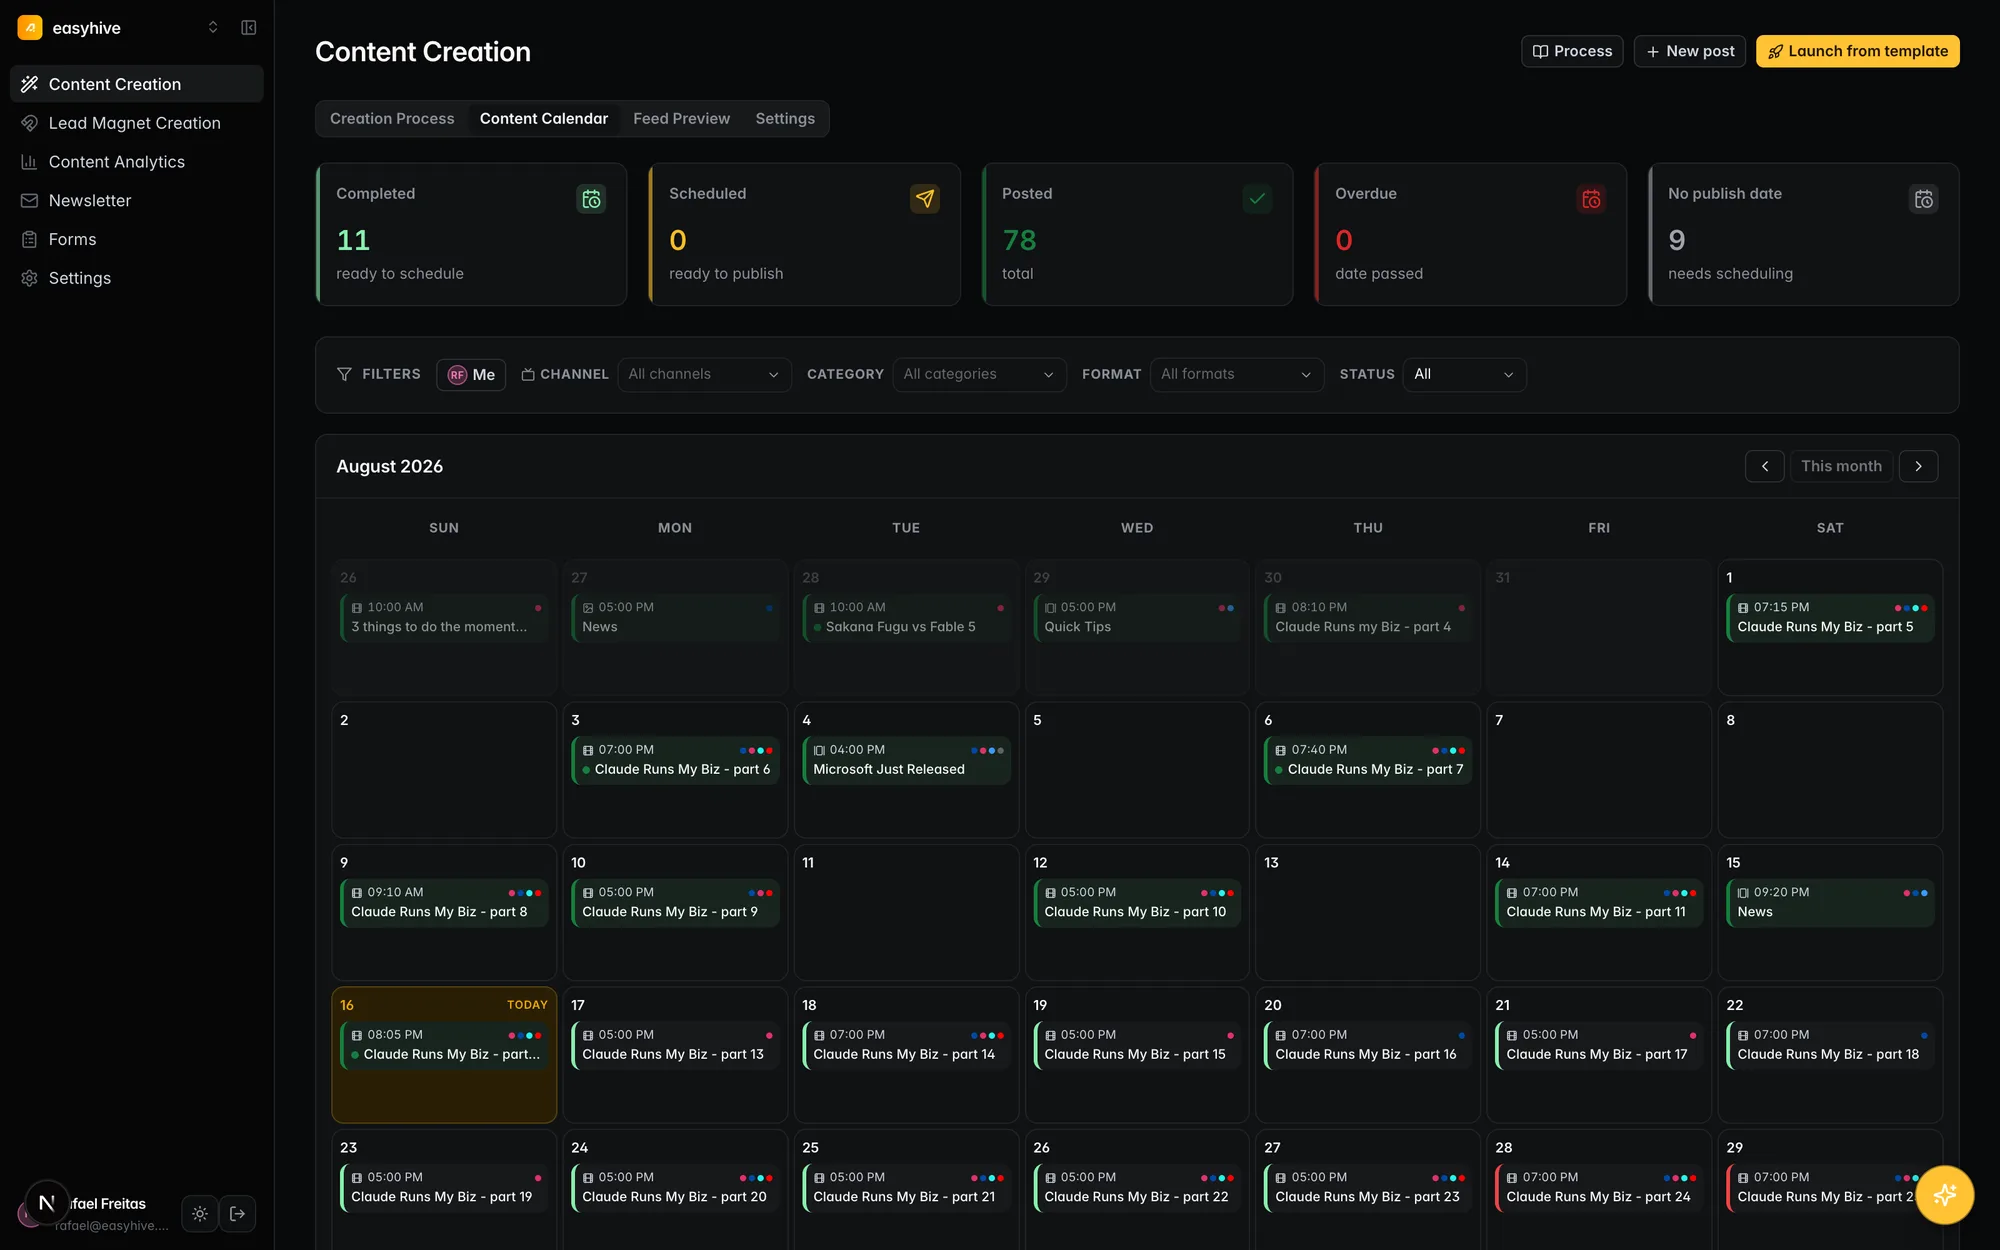Switch to the Creation Process tab
This screenshot has height=1250, width=2000.
392,118
